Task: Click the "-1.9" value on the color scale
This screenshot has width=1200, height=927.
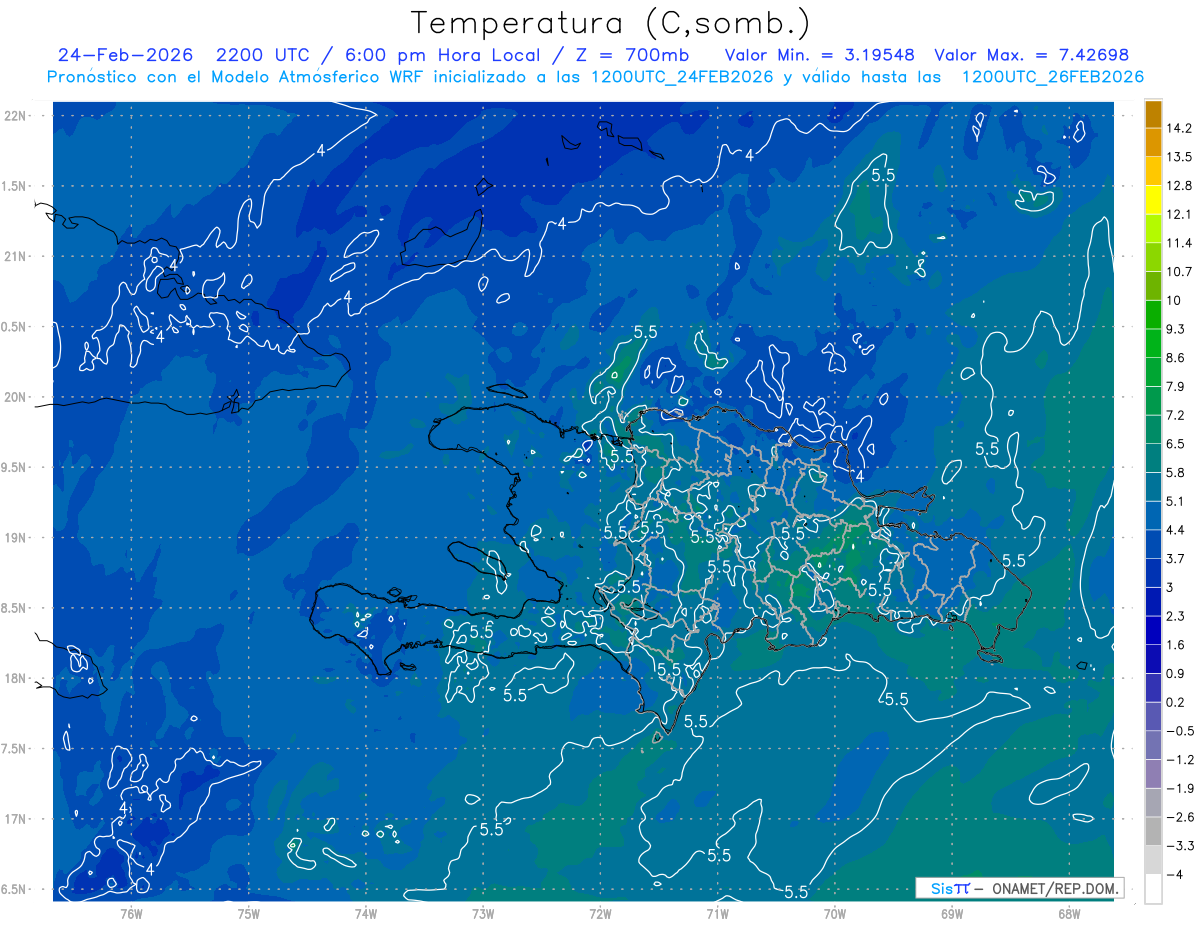Action: click(1180, 788)
